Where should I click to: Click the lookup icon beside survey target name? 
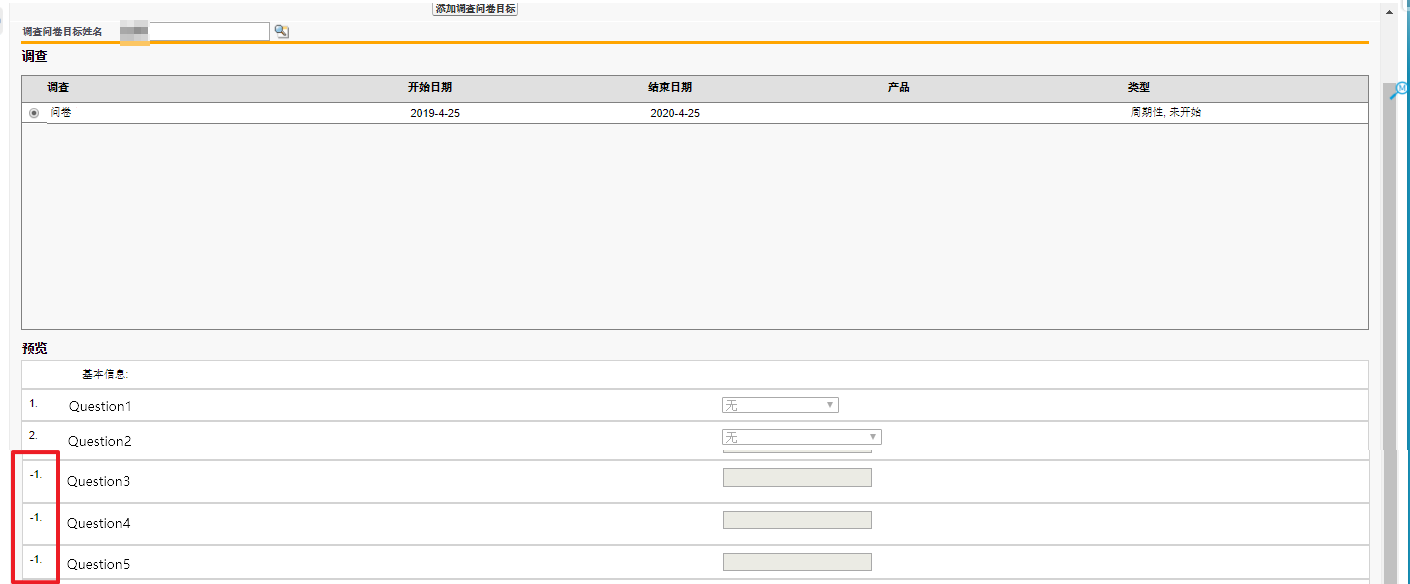pyautogui.click(x=281, y=32)
